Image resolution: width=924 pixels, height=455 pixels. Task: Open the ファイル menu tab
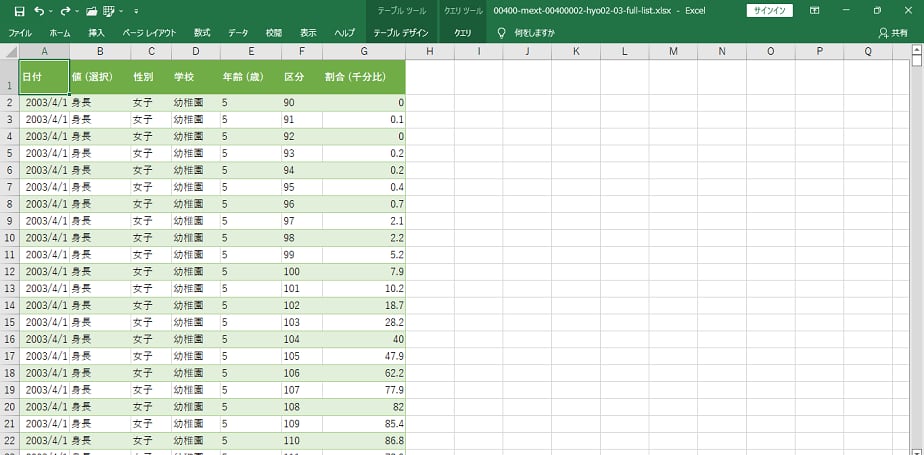coord(20,32)
